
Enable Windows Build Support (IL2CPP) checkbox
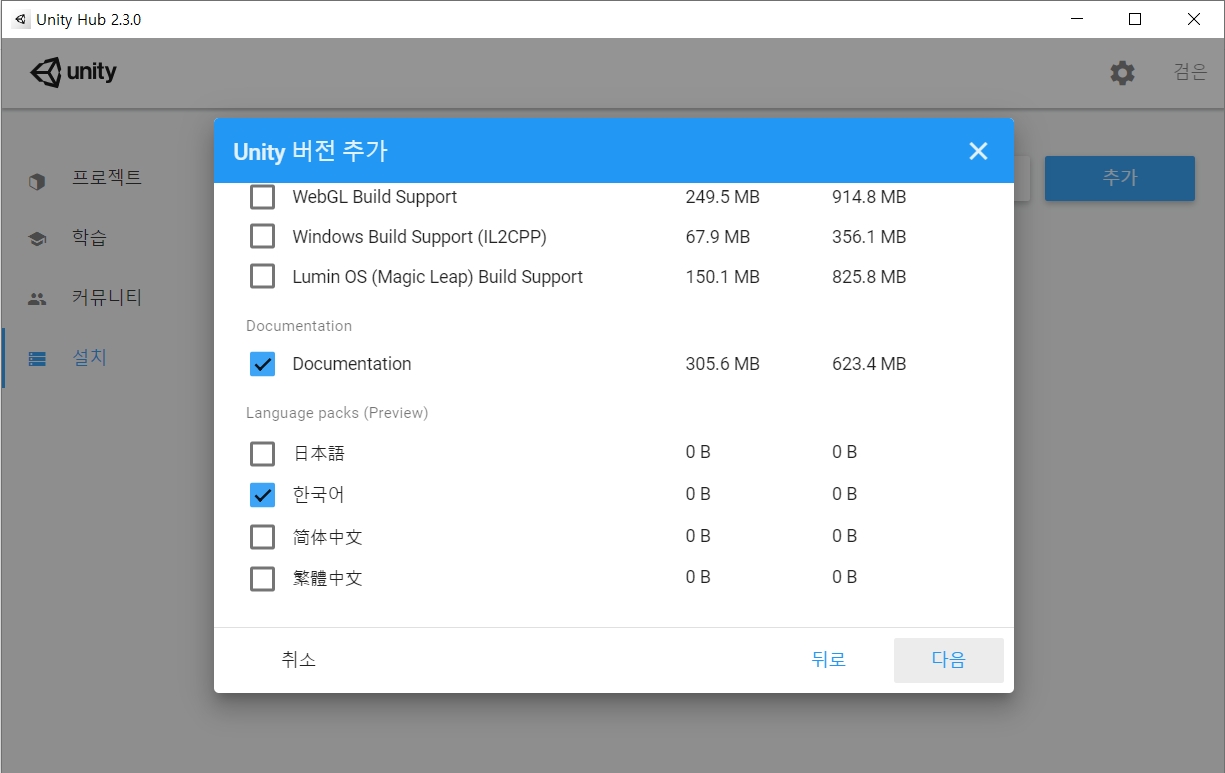tap(262, 237)
